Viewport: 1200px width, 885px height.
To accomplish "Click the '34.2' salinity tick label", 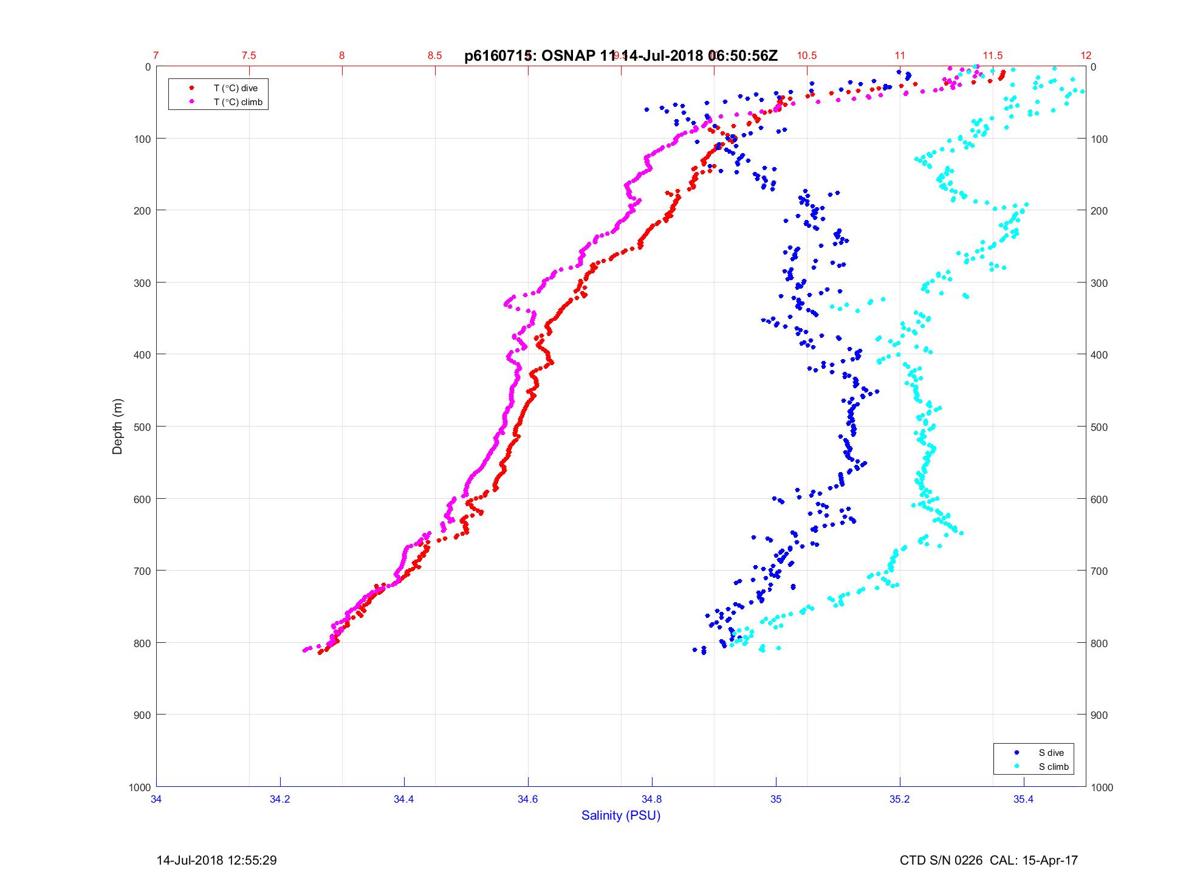I will [280, 798].
